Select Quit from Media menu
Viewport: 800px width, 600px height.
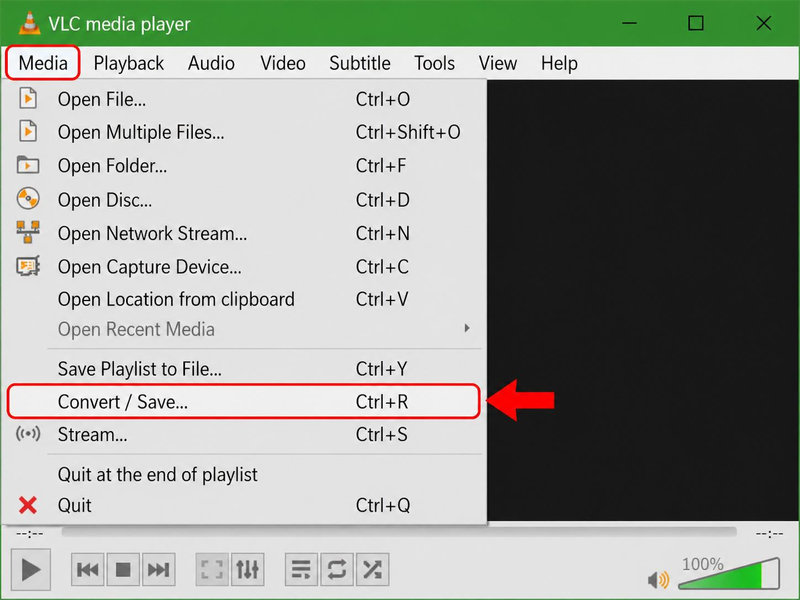pyautogui.click(x=244, y=505)
